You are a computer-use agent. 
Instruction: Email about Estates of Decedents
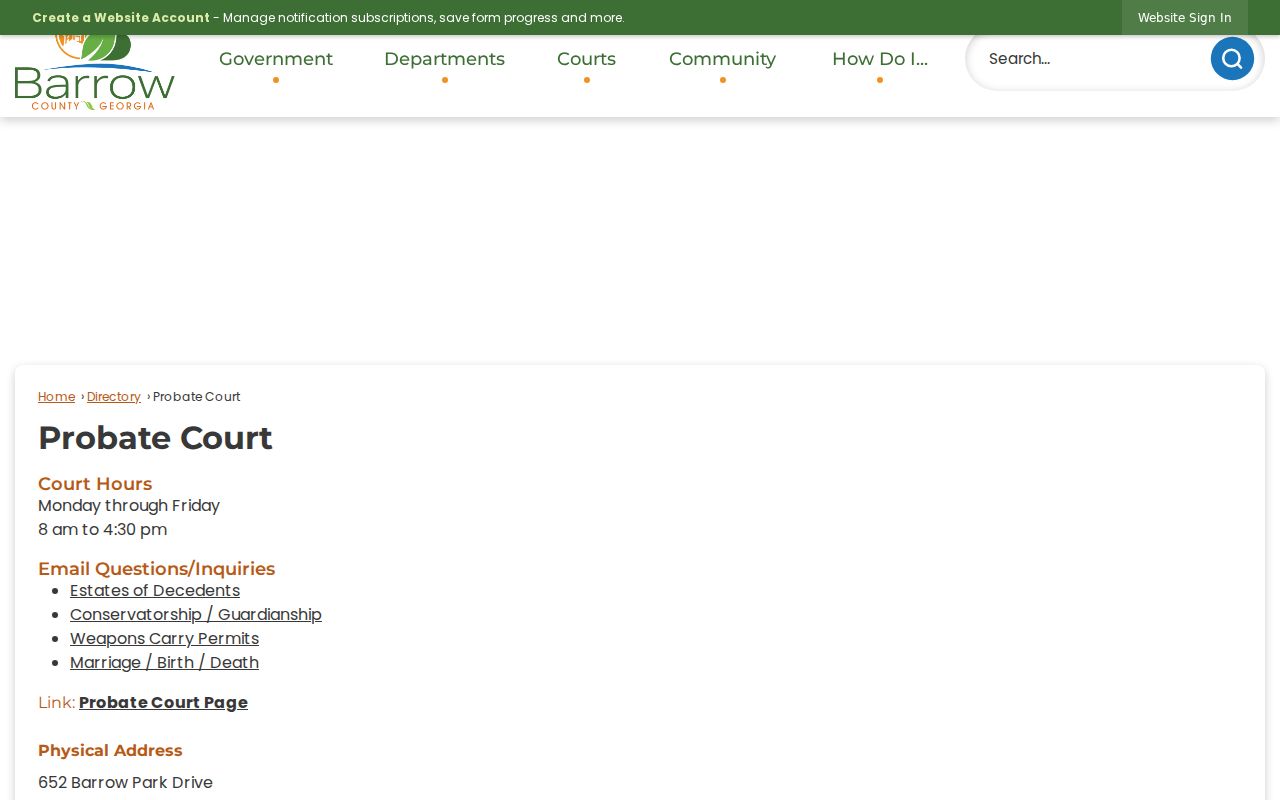(155, 591)
